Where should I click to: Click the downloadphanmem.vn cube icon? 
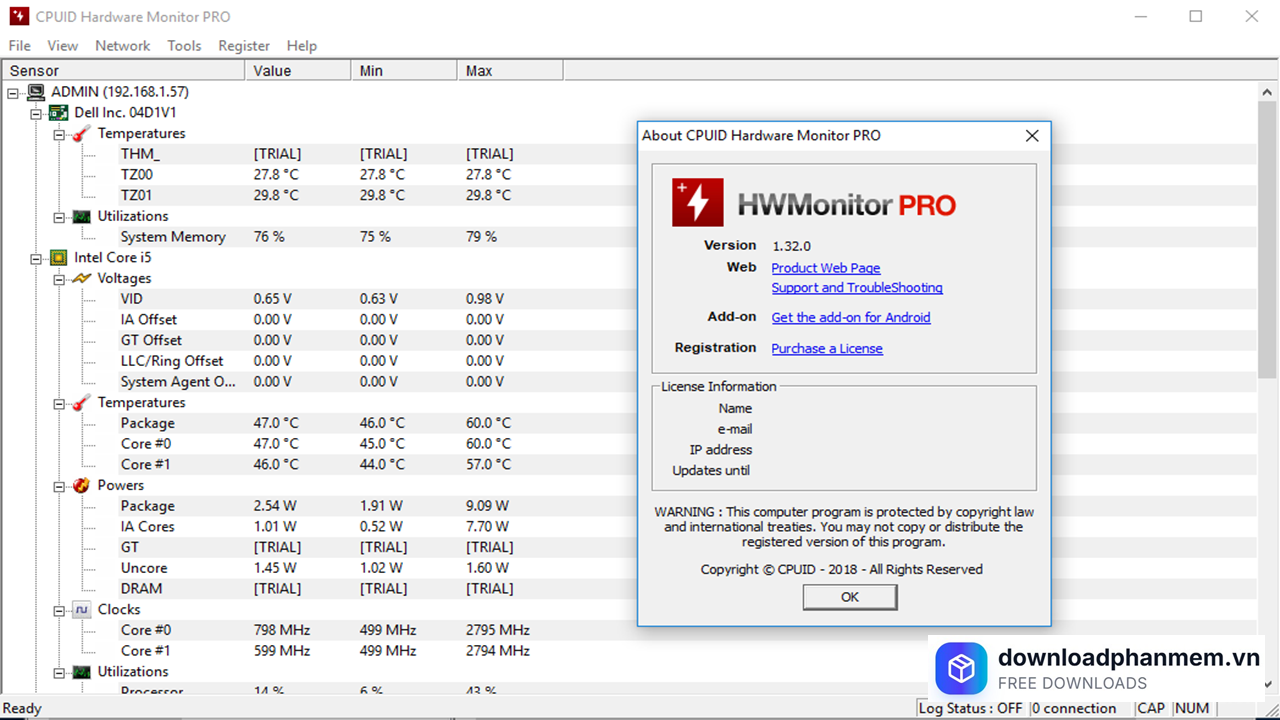[x=961, y=668]
